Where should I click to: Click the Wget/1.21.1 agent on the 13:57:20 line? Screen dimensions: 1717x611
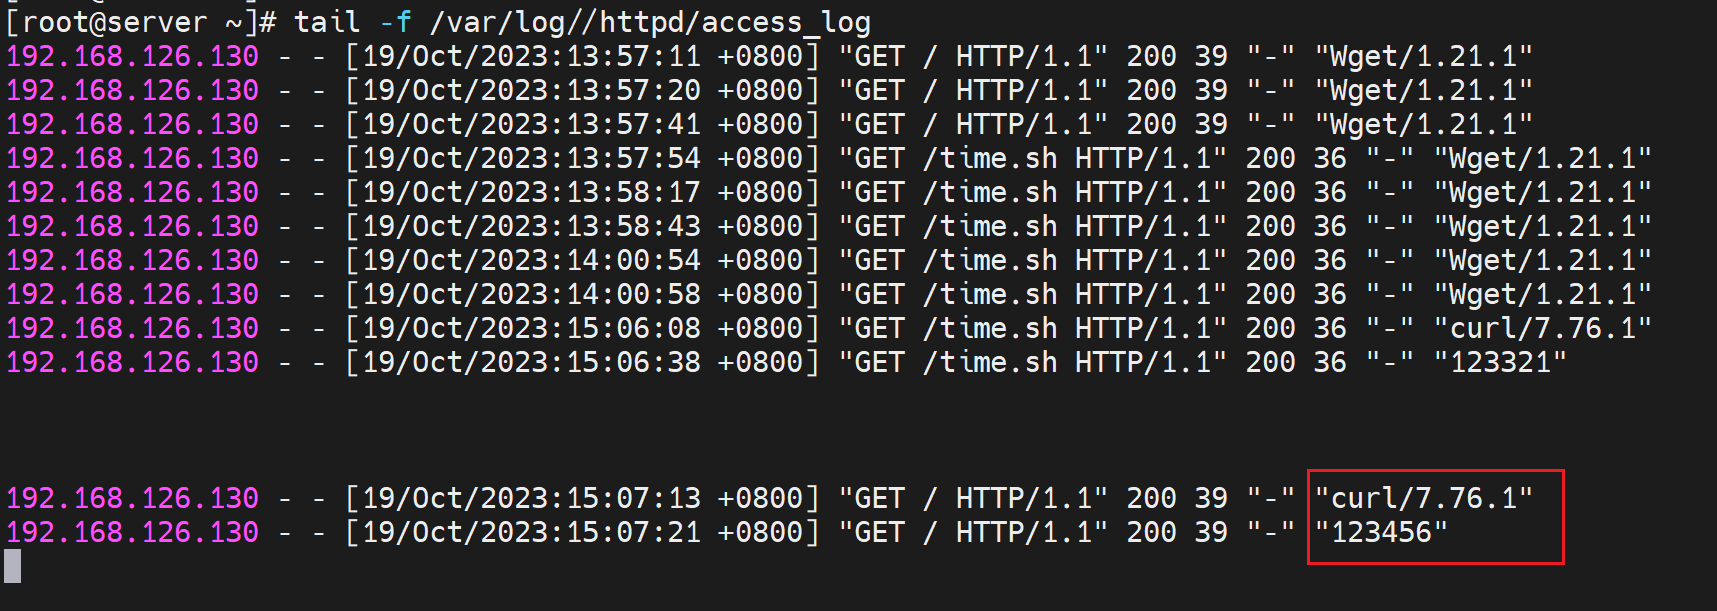pyautogui.click(x=1423, y=90)
